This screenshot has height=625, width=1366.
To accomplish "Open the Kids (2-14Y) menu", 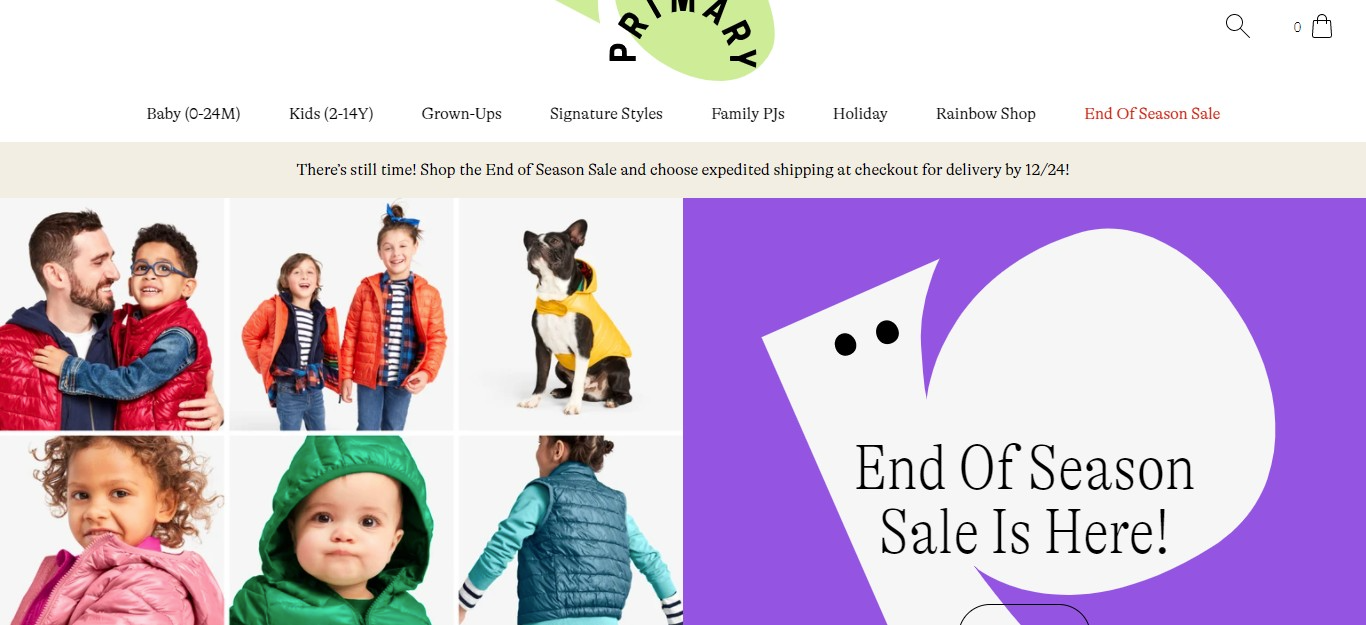I will coord(331,114).
